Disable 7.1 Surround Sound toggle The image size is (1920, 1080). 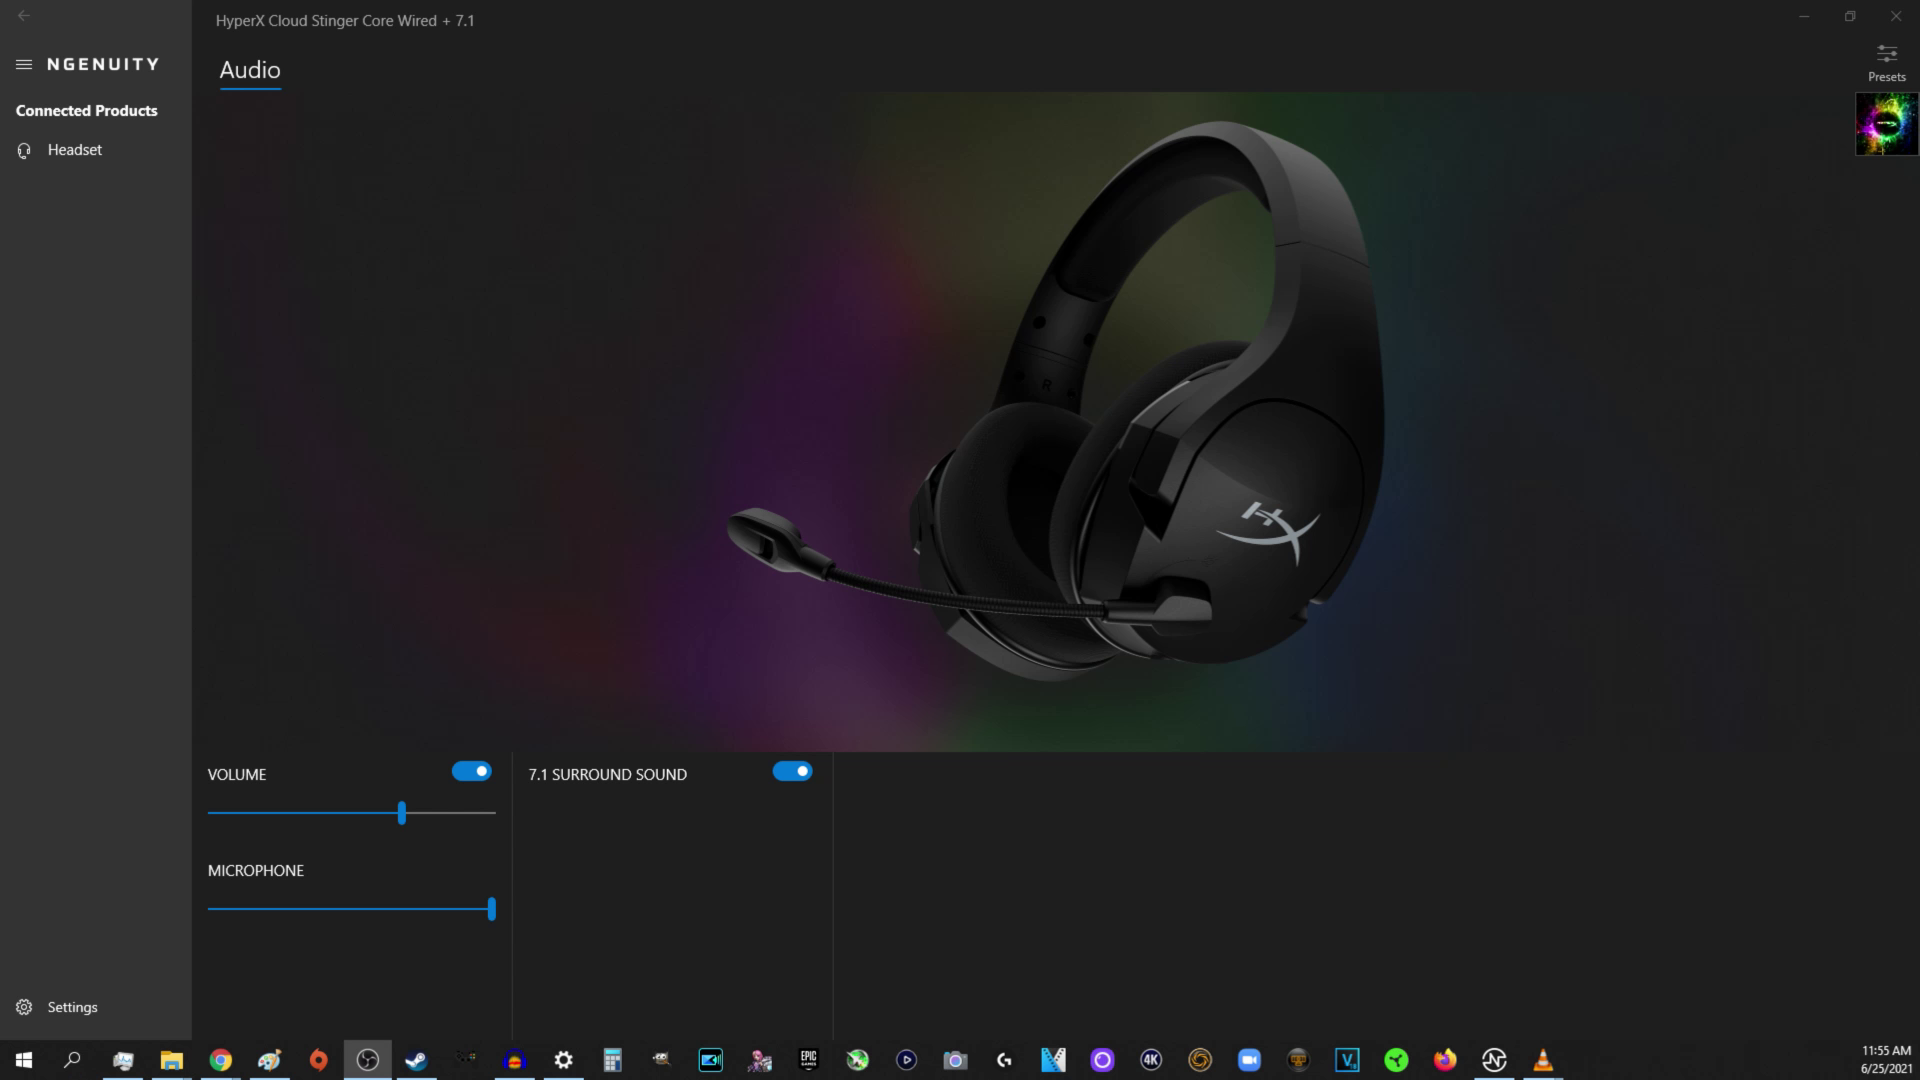[x=792, y=771]
